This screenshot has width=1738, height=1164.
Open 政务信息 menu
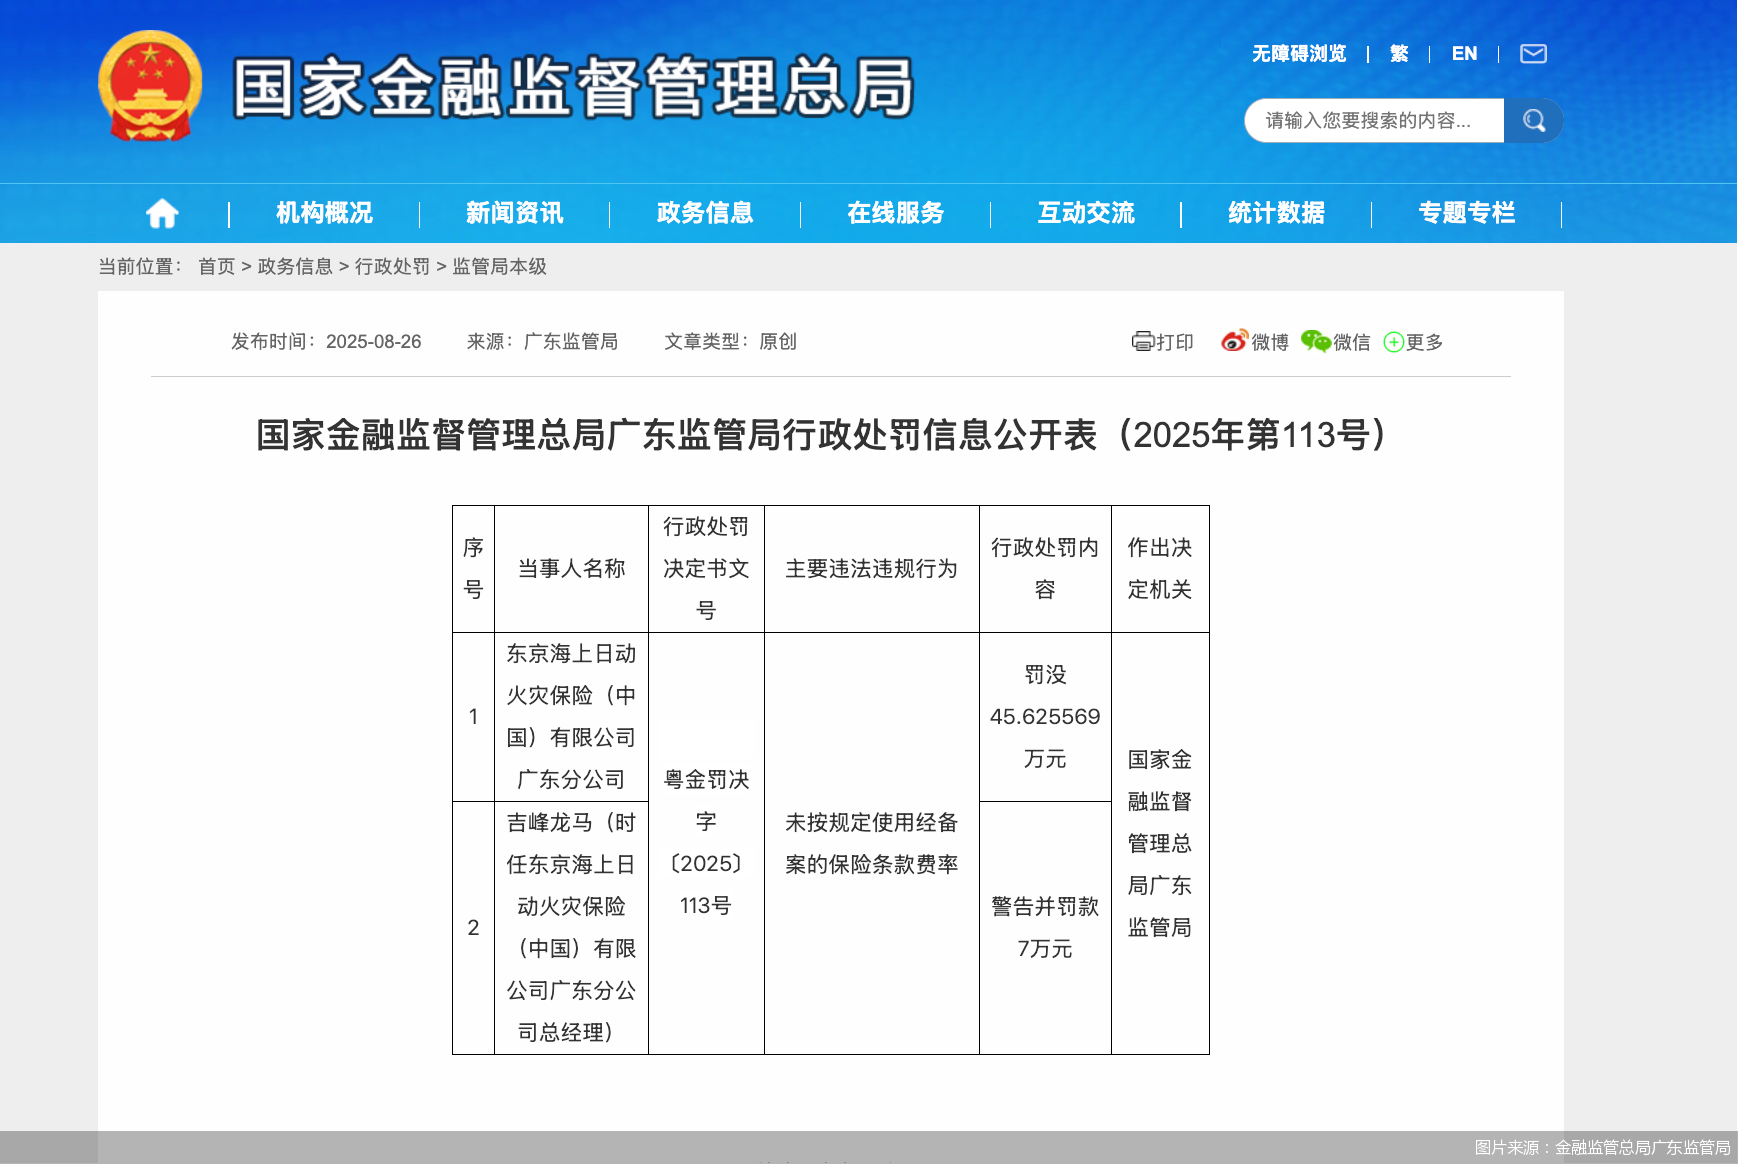pyautogui.click(x=705, y=213)
